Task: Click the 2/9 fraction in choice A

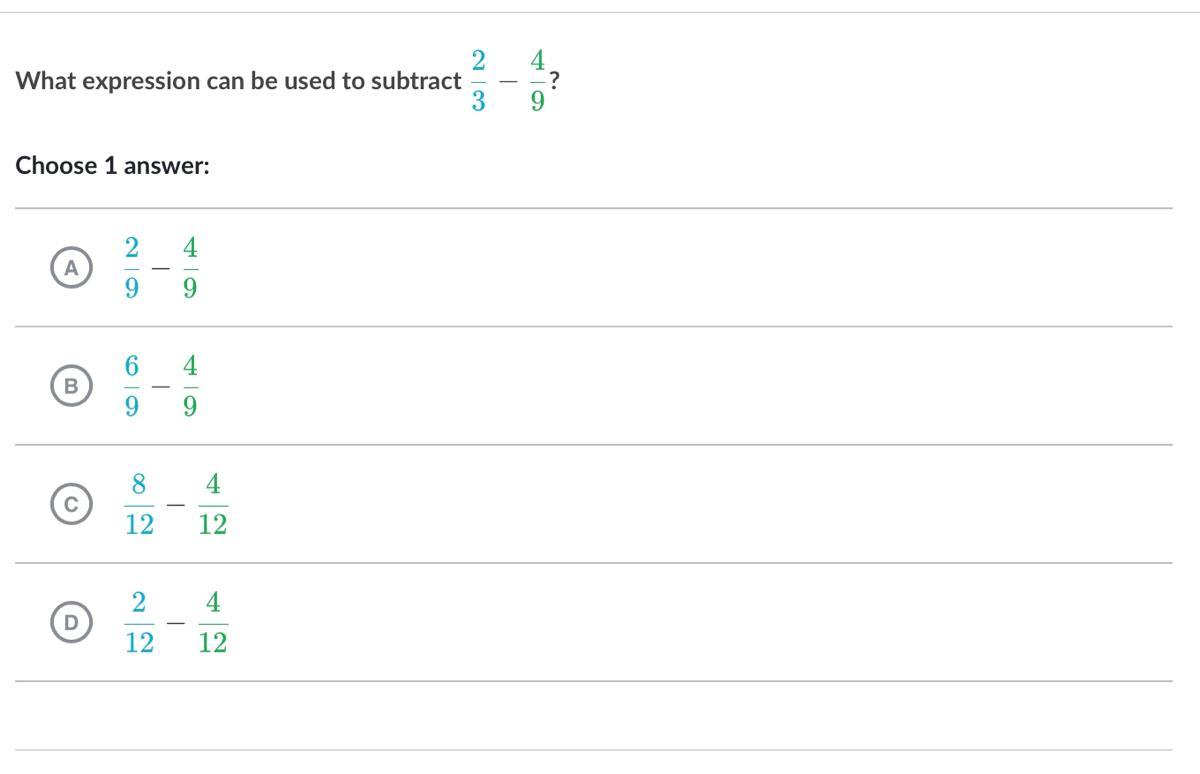Action: pos(132,268)
